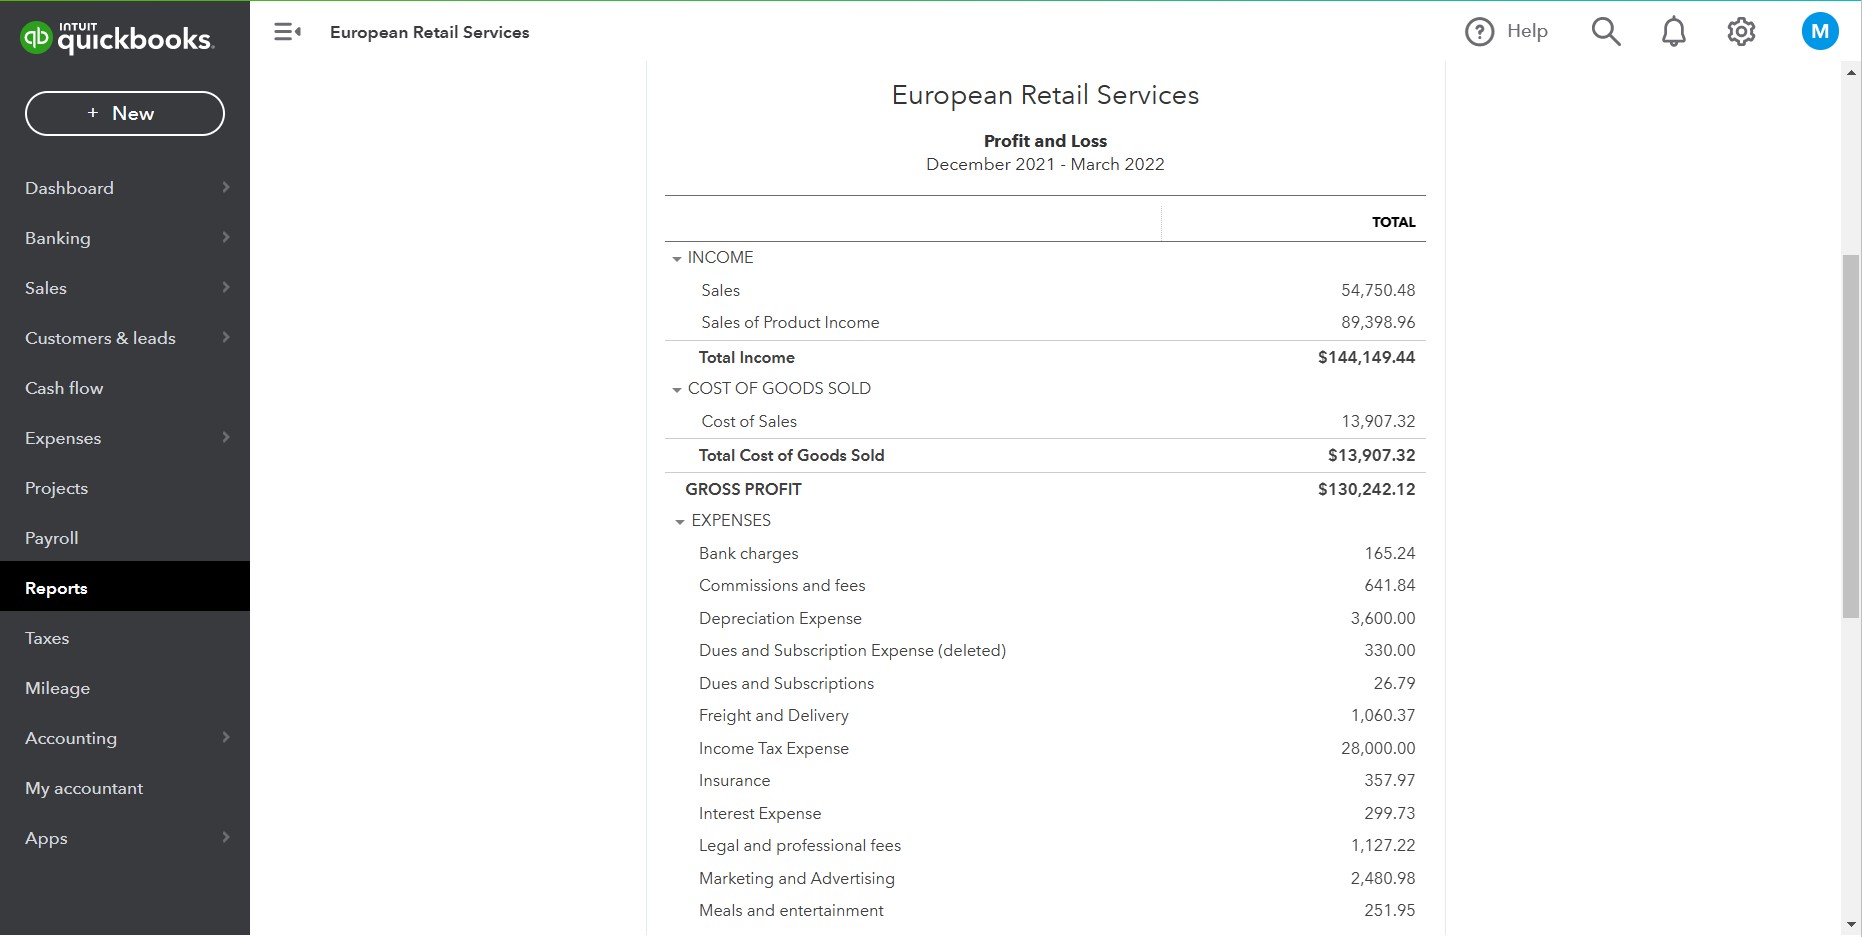Expand the Accounting submenu arrow
This screenshot has height=937, width=1862.
(226, 738)
